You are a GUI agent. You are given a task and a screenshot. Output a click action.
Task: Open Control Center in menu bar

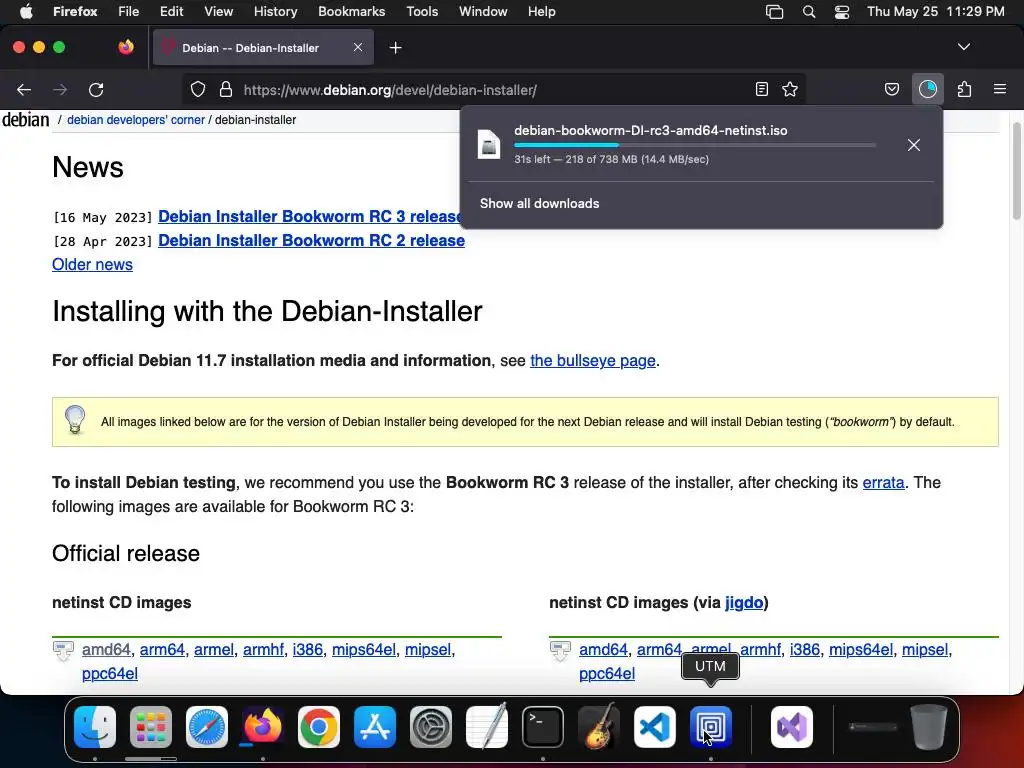[x=842, y=12]
